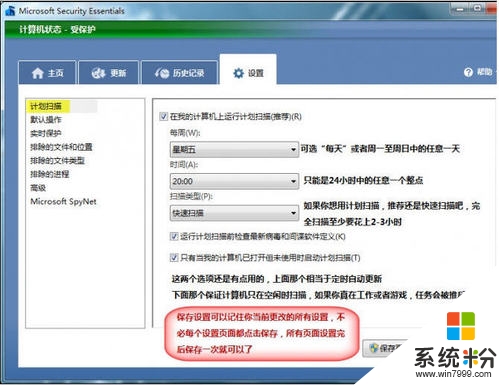The width and height of the screenshot is (499, 385).
Task: Open the 主页 (Home) tab
Action: (x=47, y=72)
